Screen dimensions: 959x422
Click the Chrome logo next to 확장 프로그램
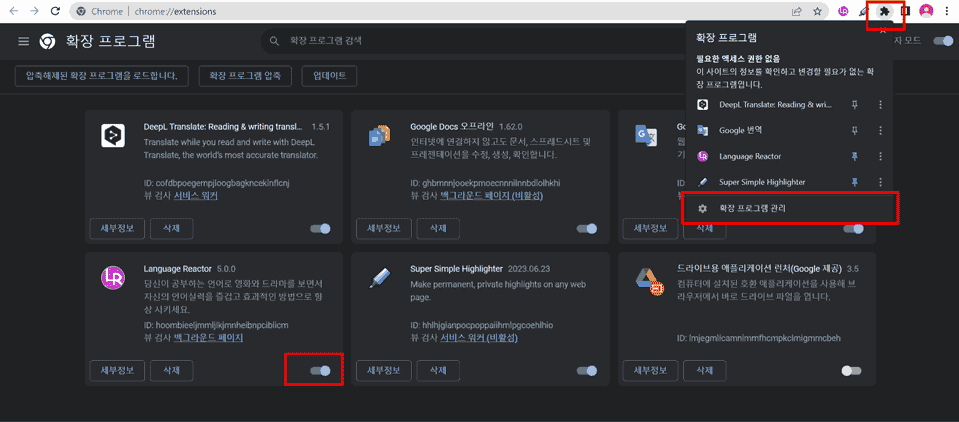(46, 41)
